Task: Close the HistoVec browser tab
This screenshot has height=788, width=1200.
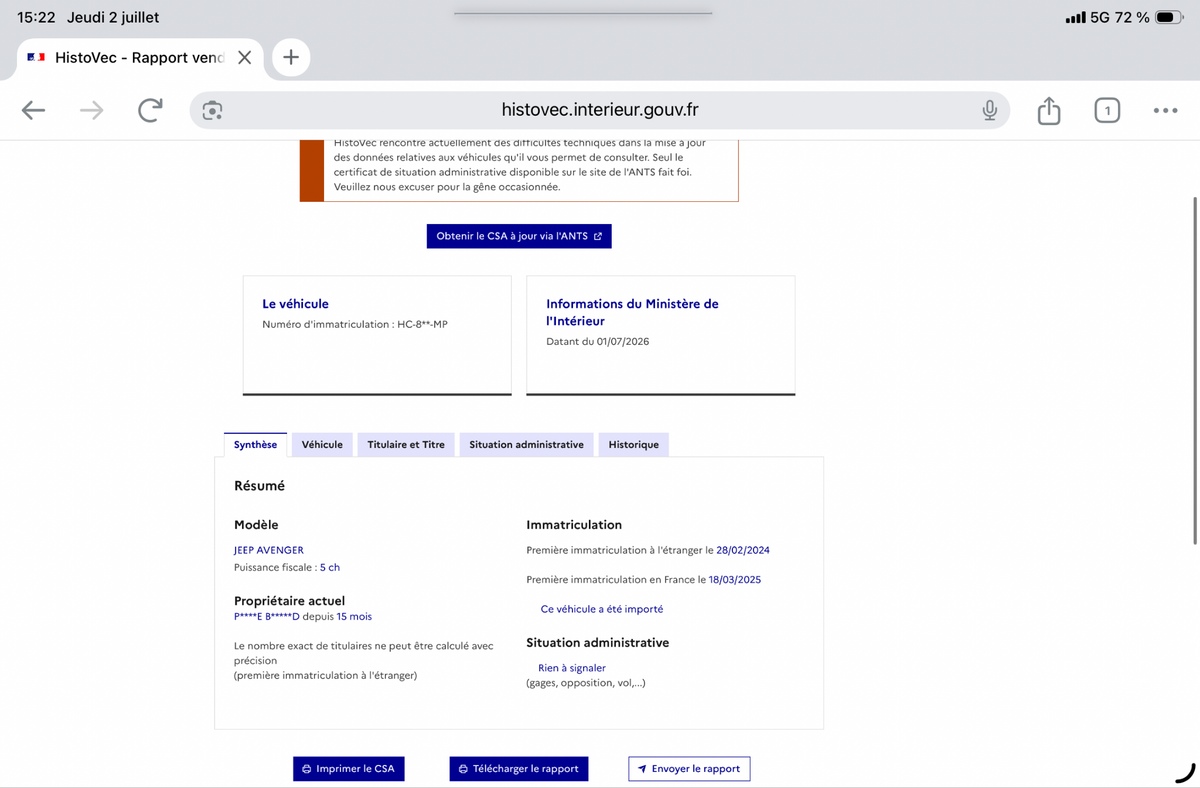Action: (x=244, y=58)
